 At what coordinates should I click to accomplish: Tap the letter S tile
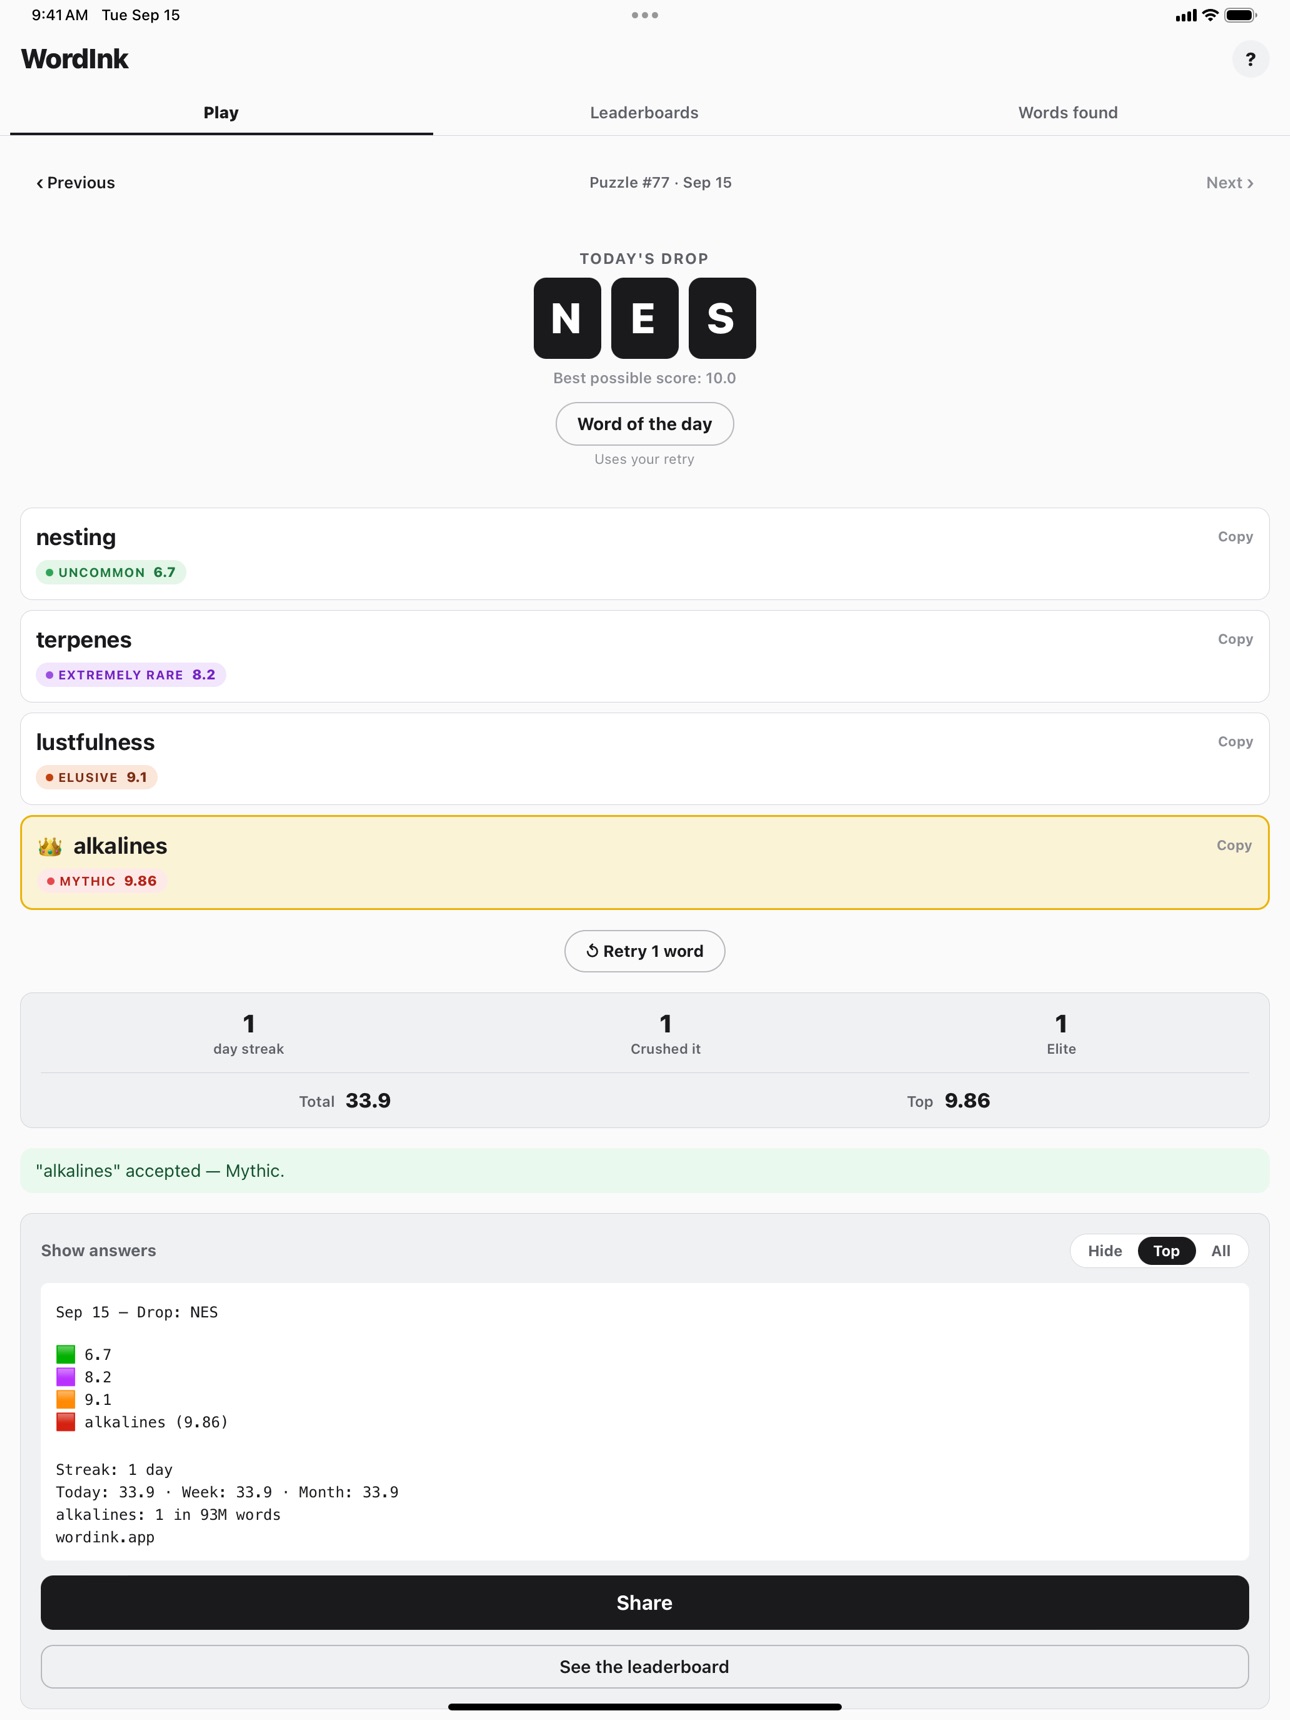coord(722,318)
